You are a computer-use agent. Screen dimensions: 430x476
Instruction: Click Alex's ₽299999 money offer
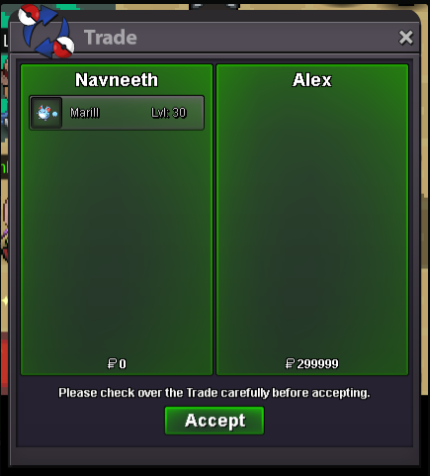pyautogui.click(x=312, y=363)
